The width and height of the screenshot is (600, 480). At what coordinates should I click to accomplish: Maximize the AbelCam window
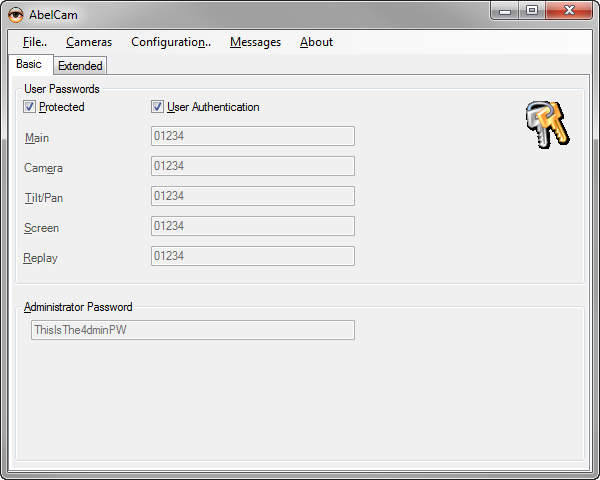(532, 11)
